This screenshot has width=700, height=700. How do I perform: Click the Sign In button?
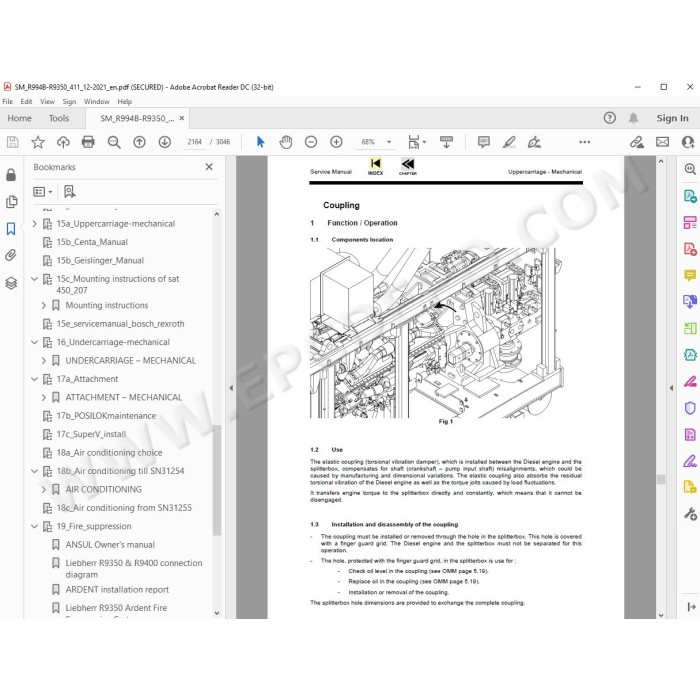pyautogui.click(x=672, y=118)
